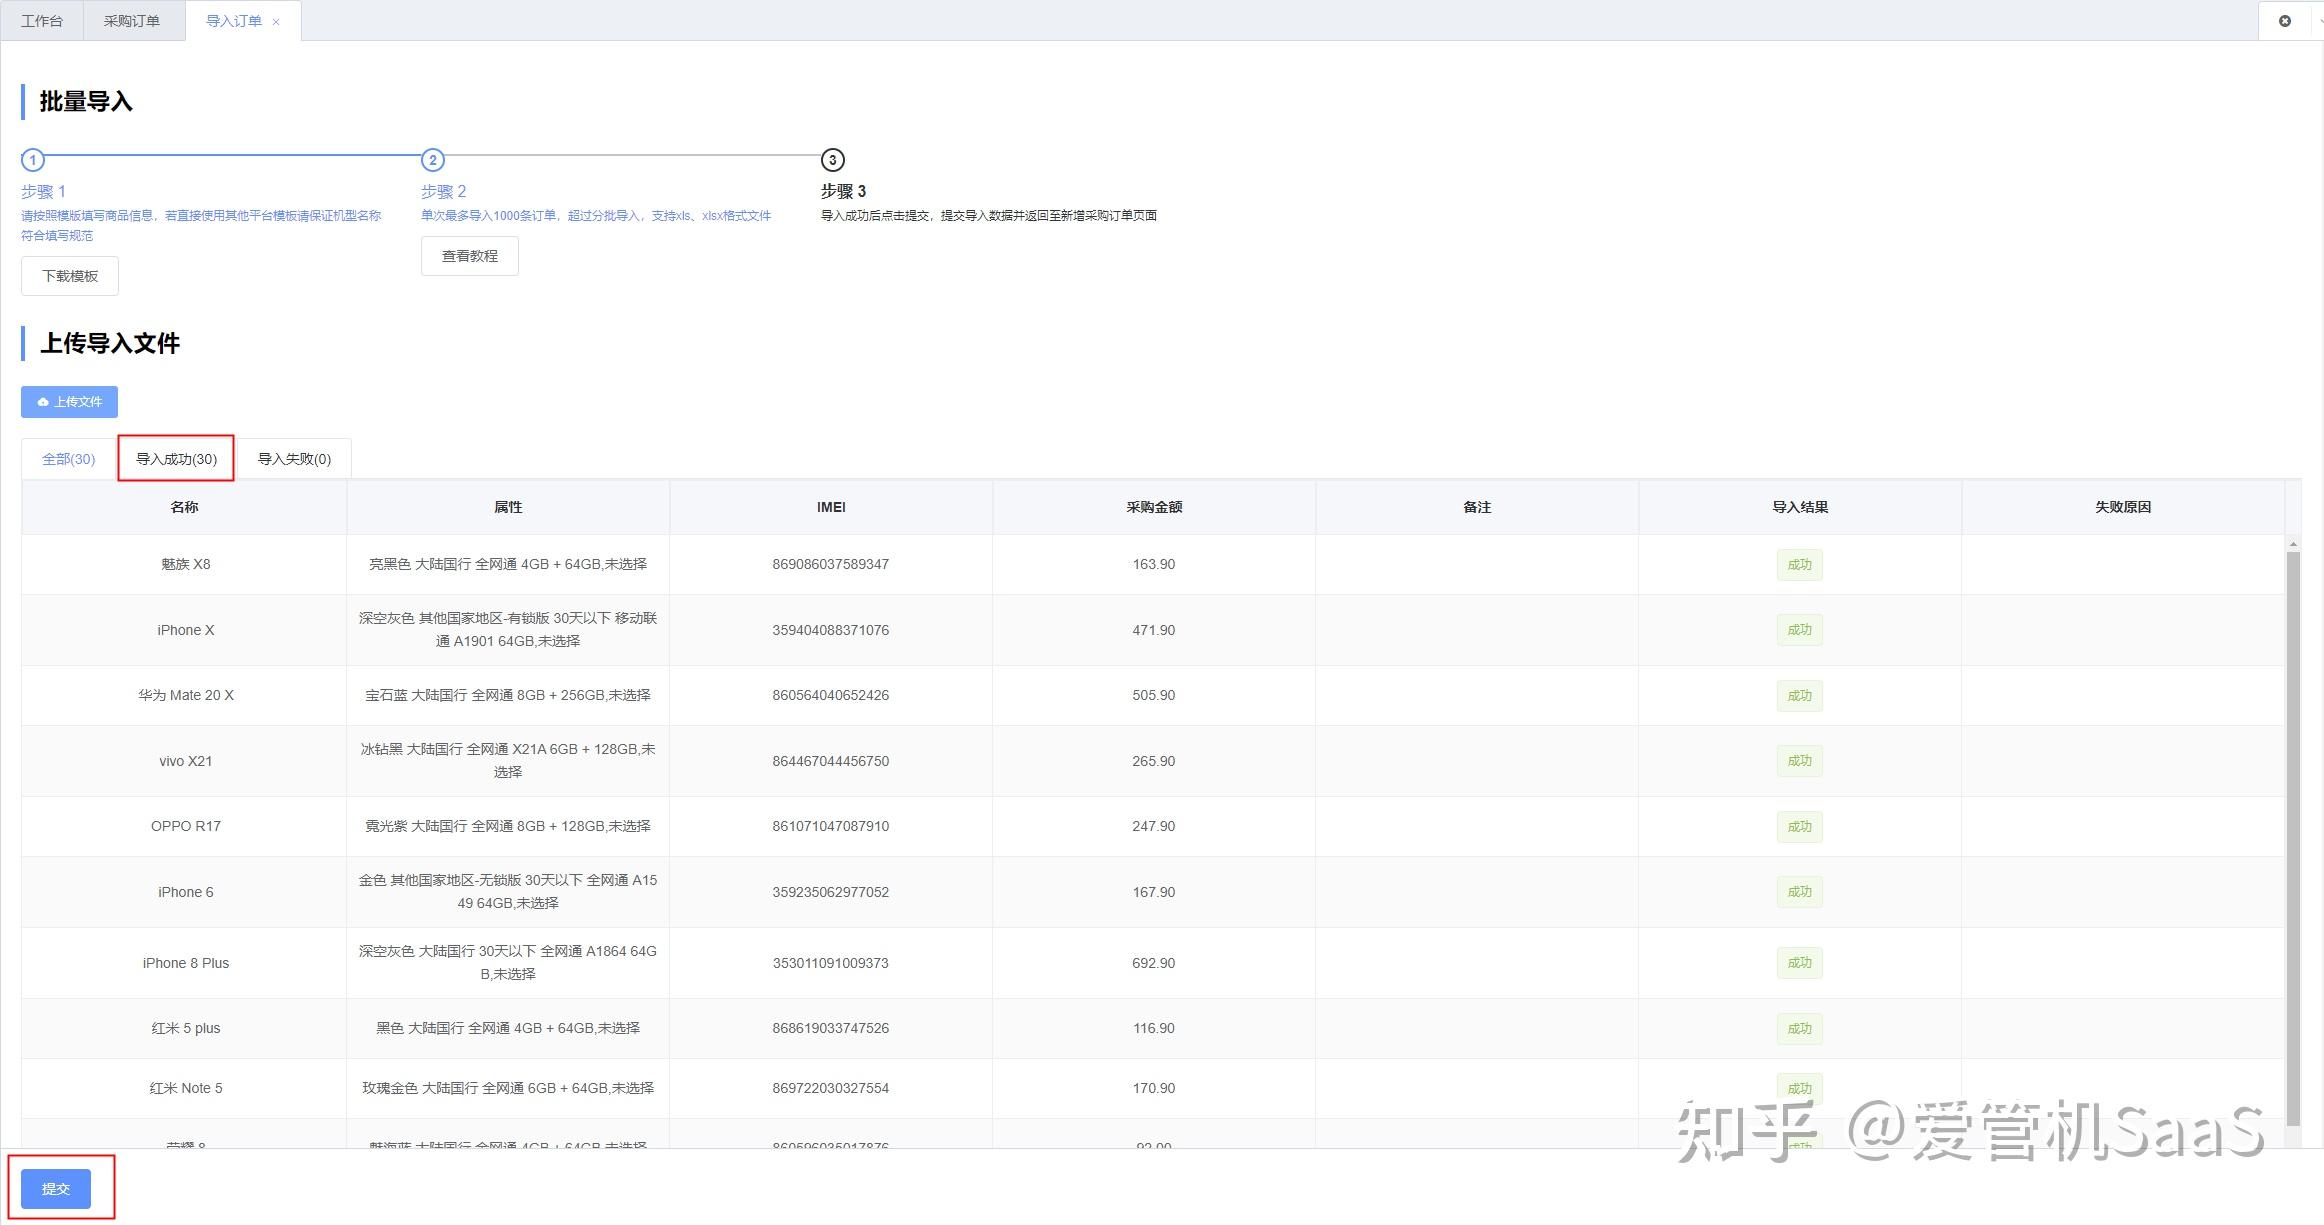Switch to the 工作台 tab
This screenshot has width=2324, height=1225.
(42, 21)
